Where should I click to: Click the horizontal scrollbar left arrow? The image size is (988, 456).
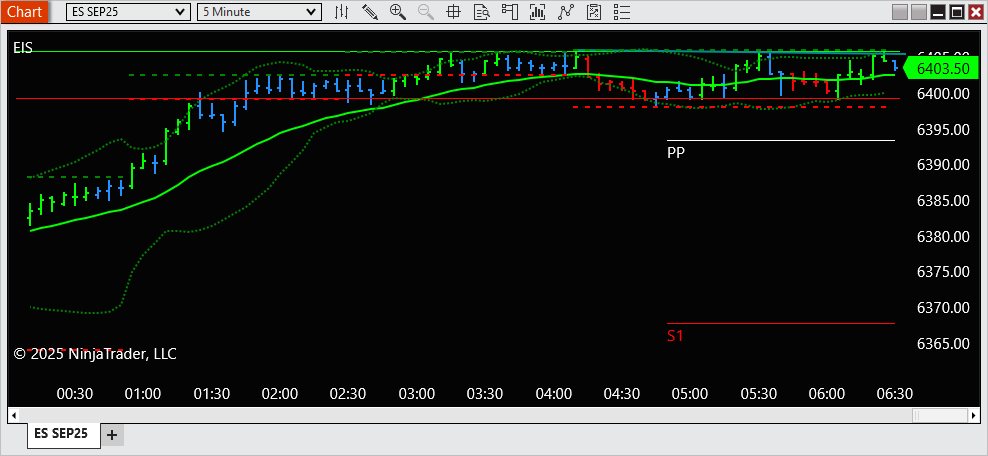click(13, 415)
